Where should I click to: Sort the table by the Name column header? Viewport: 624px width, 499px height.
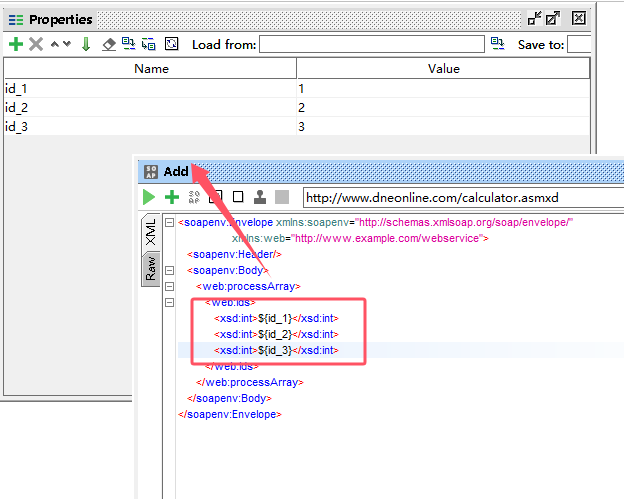[x=150, y=69]
